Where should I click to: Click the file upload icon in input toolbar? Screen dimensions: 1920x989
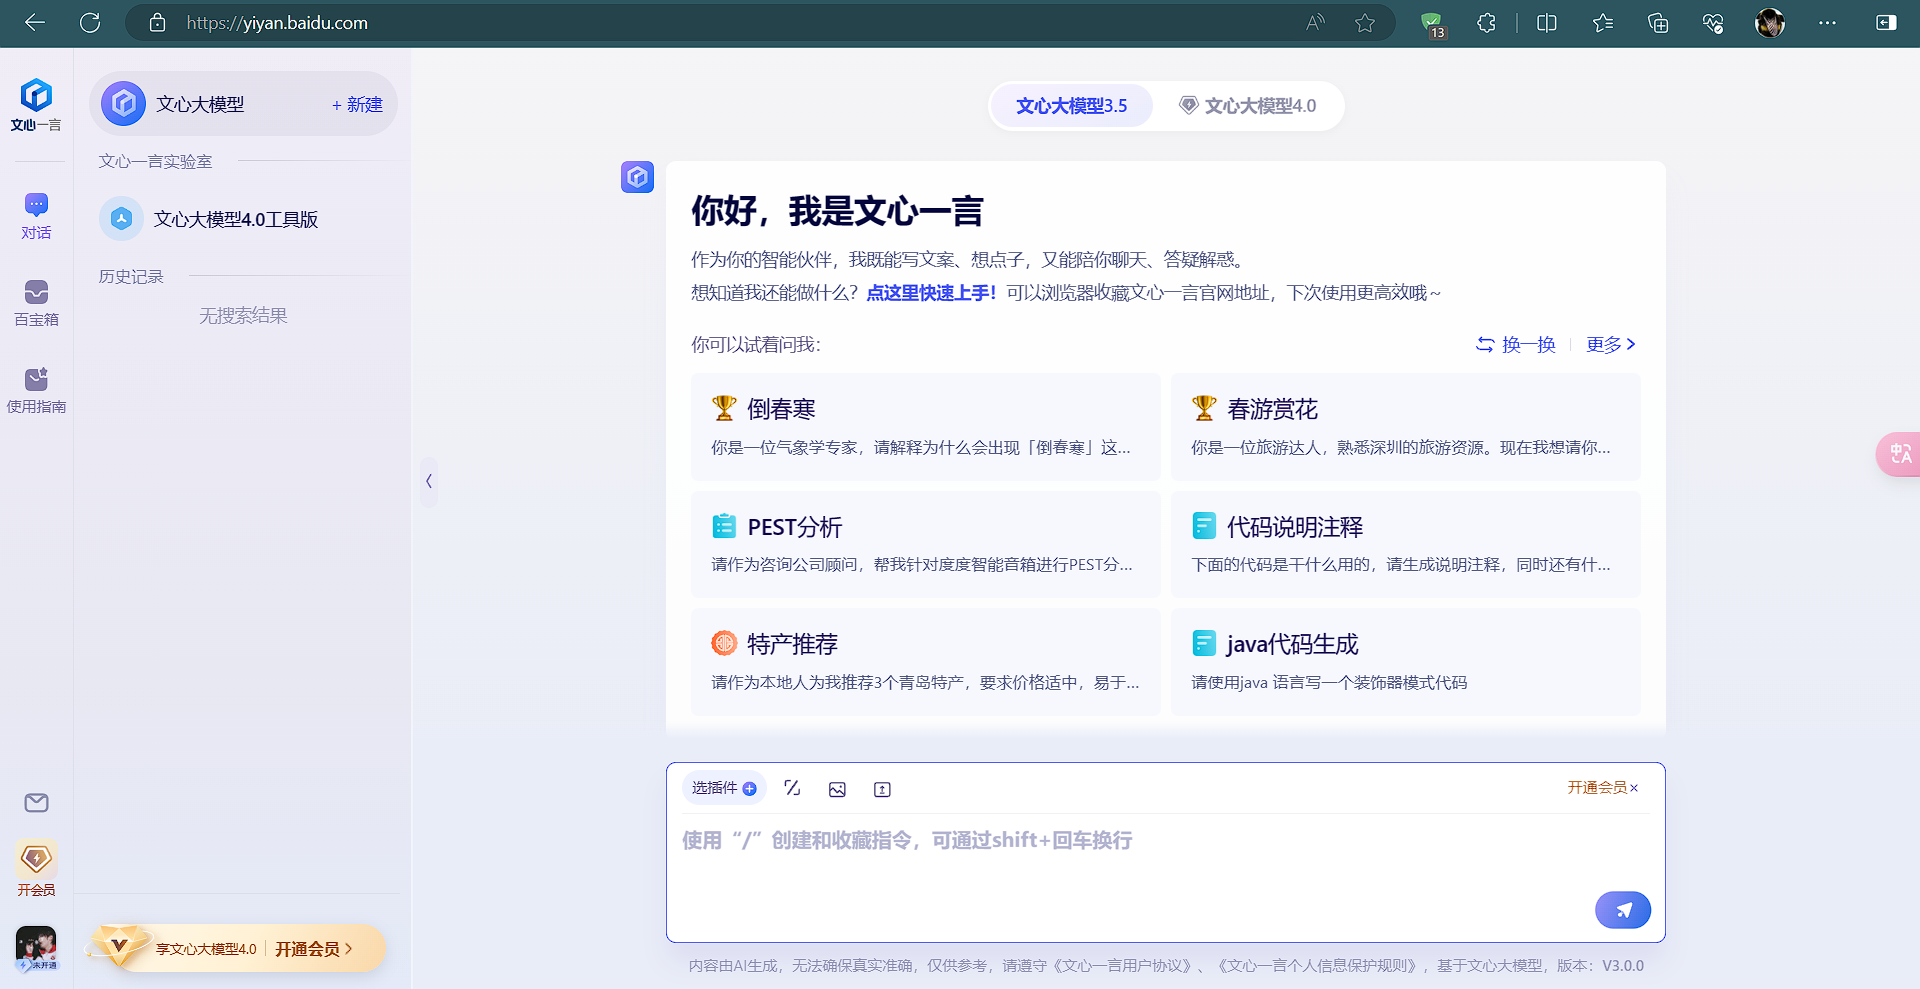[882, 789]
